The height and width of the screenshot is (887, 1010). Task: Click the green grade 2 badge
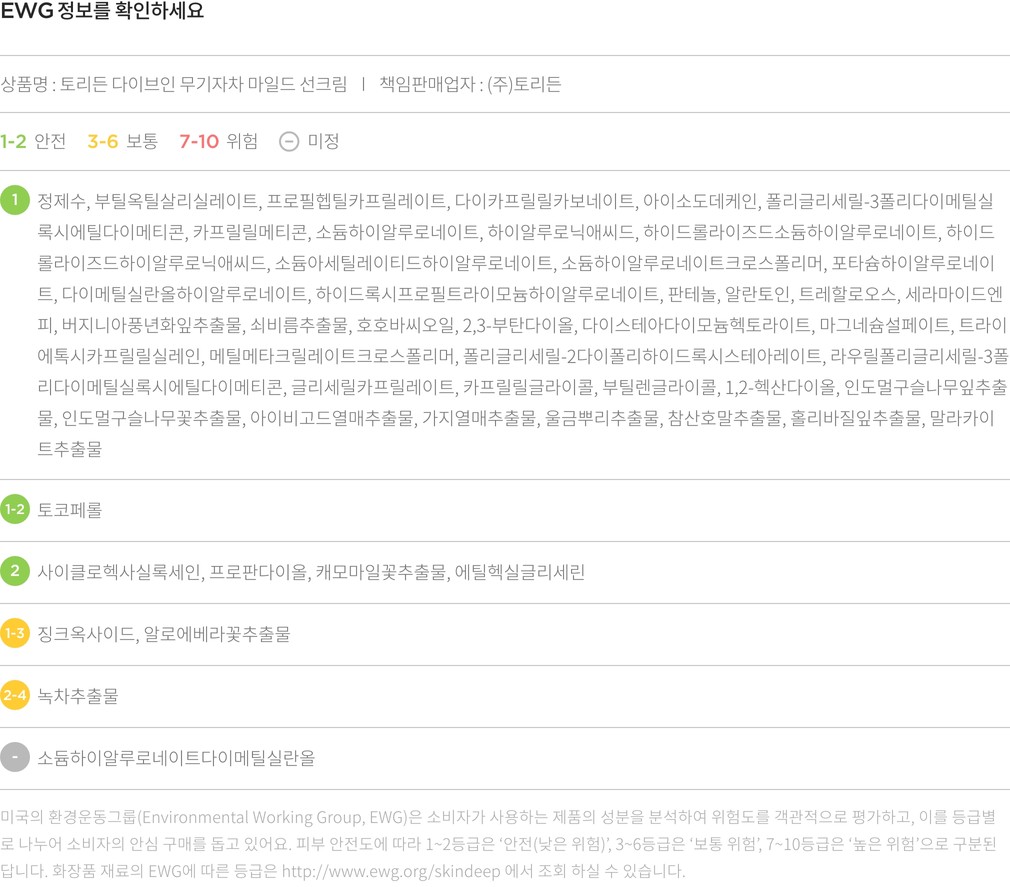click(x=15, y=572)
